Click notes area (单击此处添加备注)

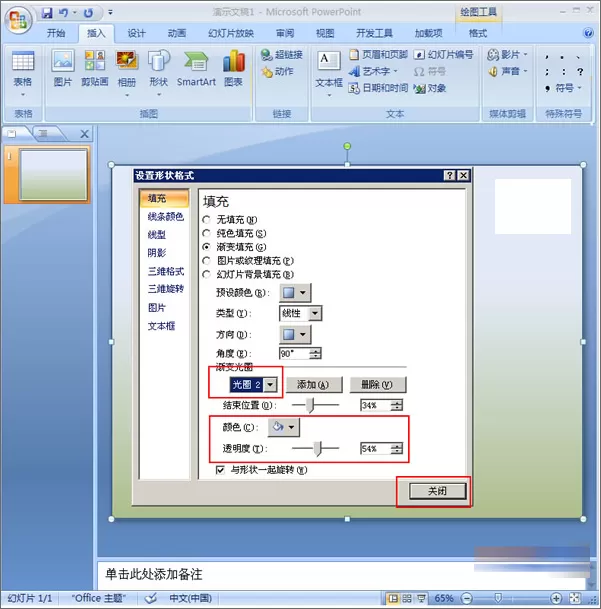click(x=154, y=574)
